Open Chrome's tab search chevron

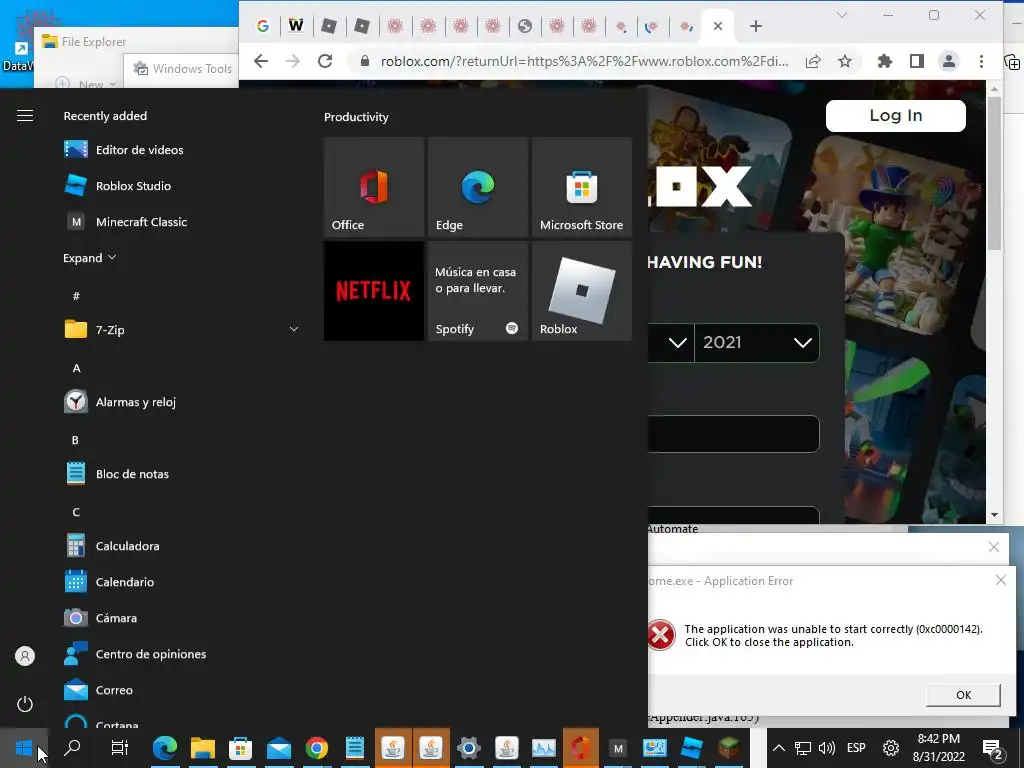842,15
